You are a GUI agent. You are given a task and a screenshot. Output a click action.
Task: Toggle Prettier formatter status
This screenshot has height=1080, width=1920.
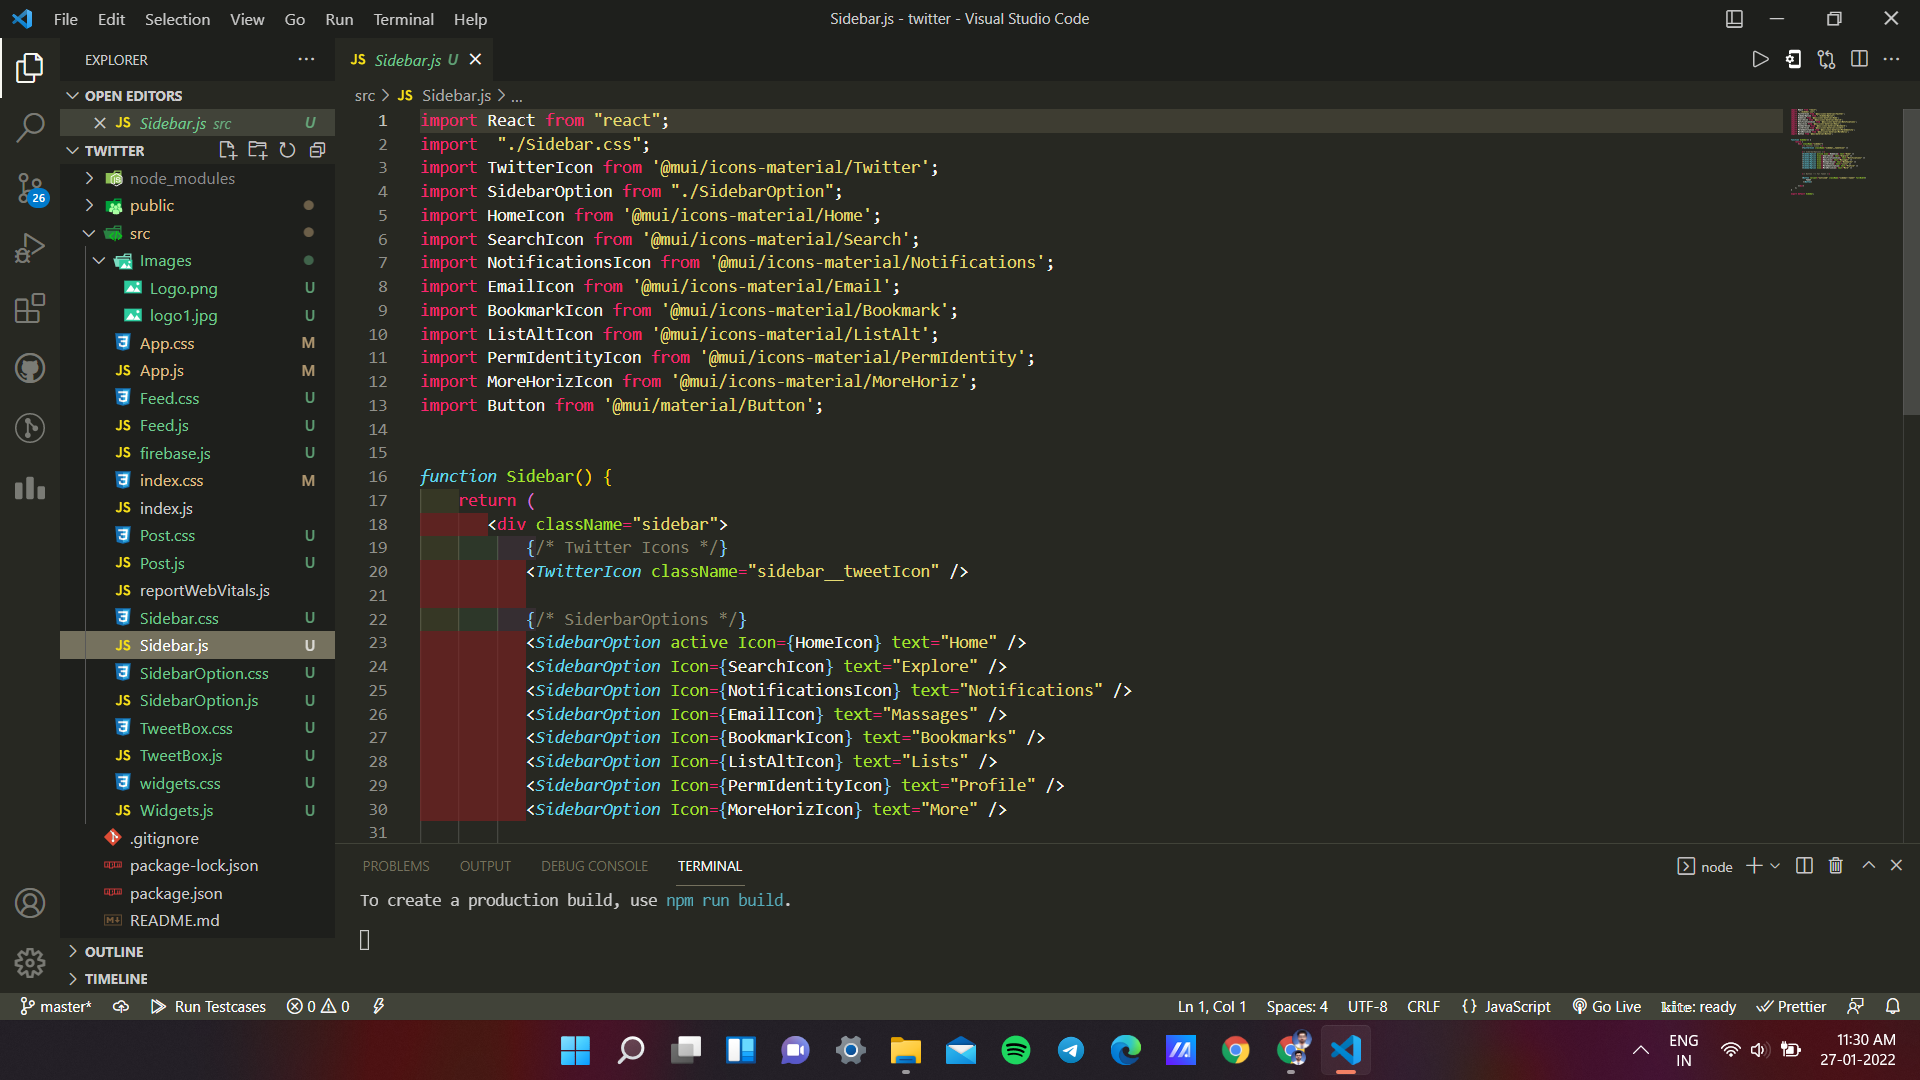1791,1006
